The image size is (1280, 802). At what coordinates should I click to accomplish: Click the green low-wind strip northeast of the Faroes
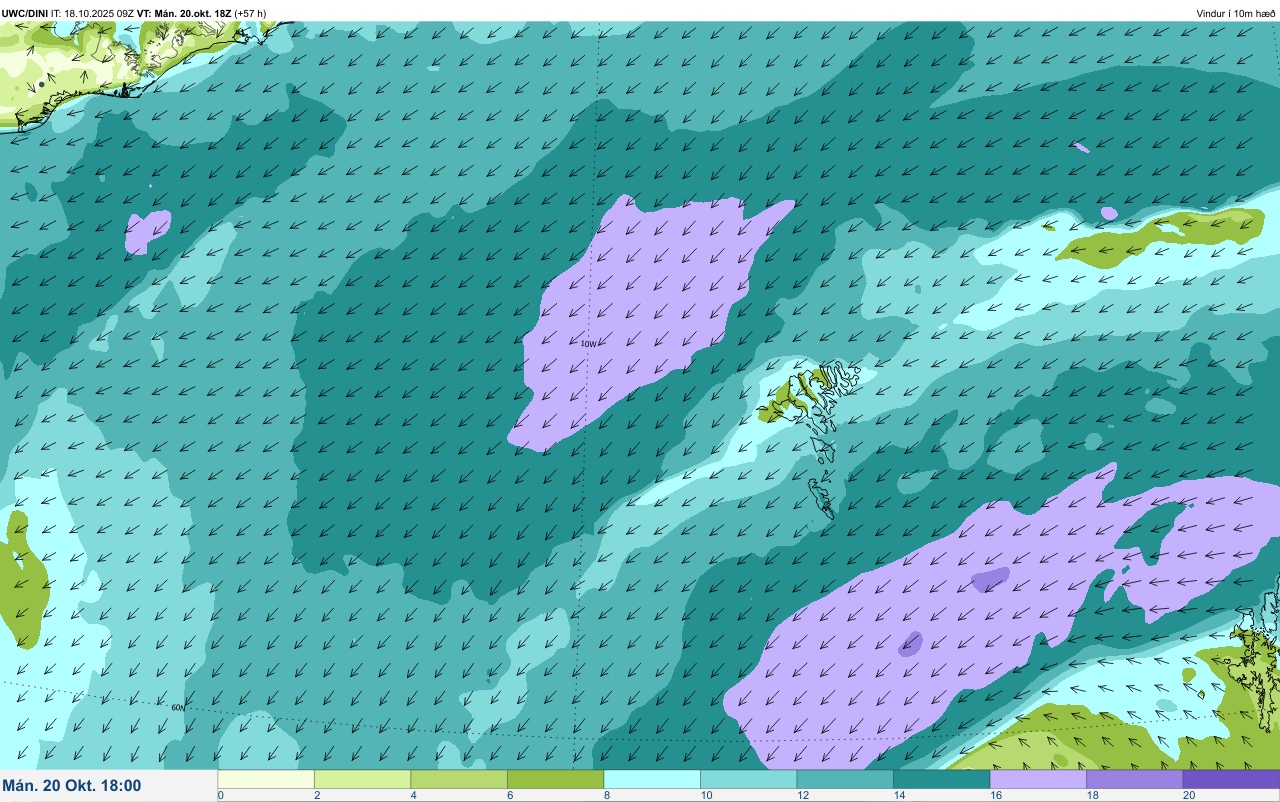tap(1160, 237)
